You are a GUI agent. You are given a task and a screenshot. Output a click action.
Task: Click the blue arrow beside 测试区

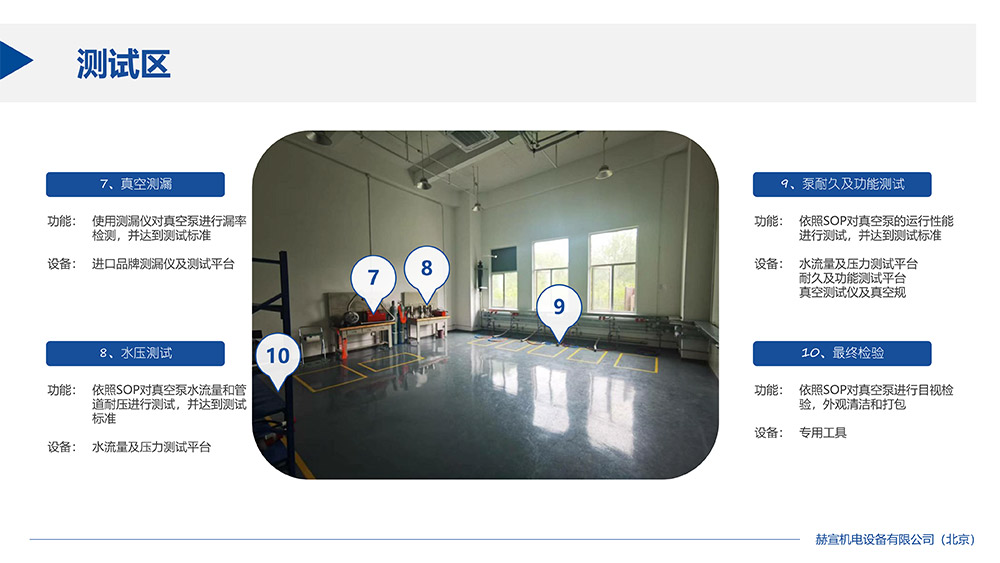point(15,61)
